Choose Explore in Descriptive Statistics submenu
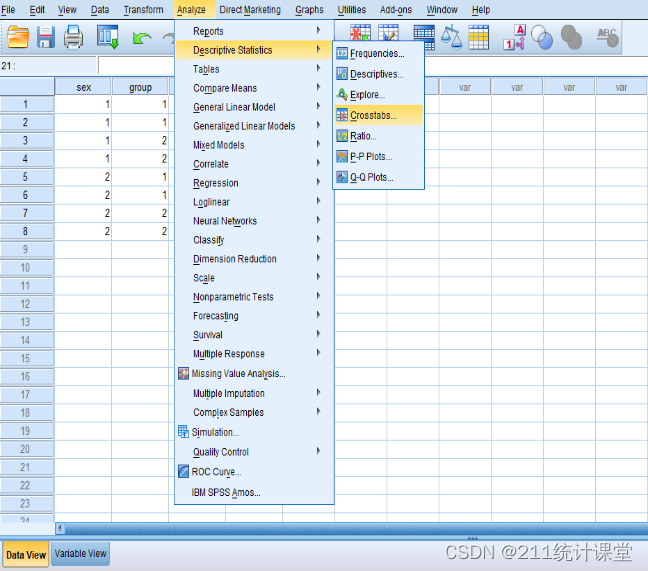This screenshot has height=571, width=648. [379, 95]
